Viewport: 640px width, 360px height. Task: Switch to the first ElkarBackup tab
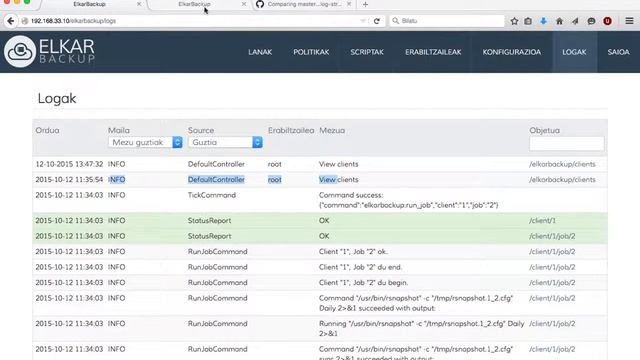[89, 4]
